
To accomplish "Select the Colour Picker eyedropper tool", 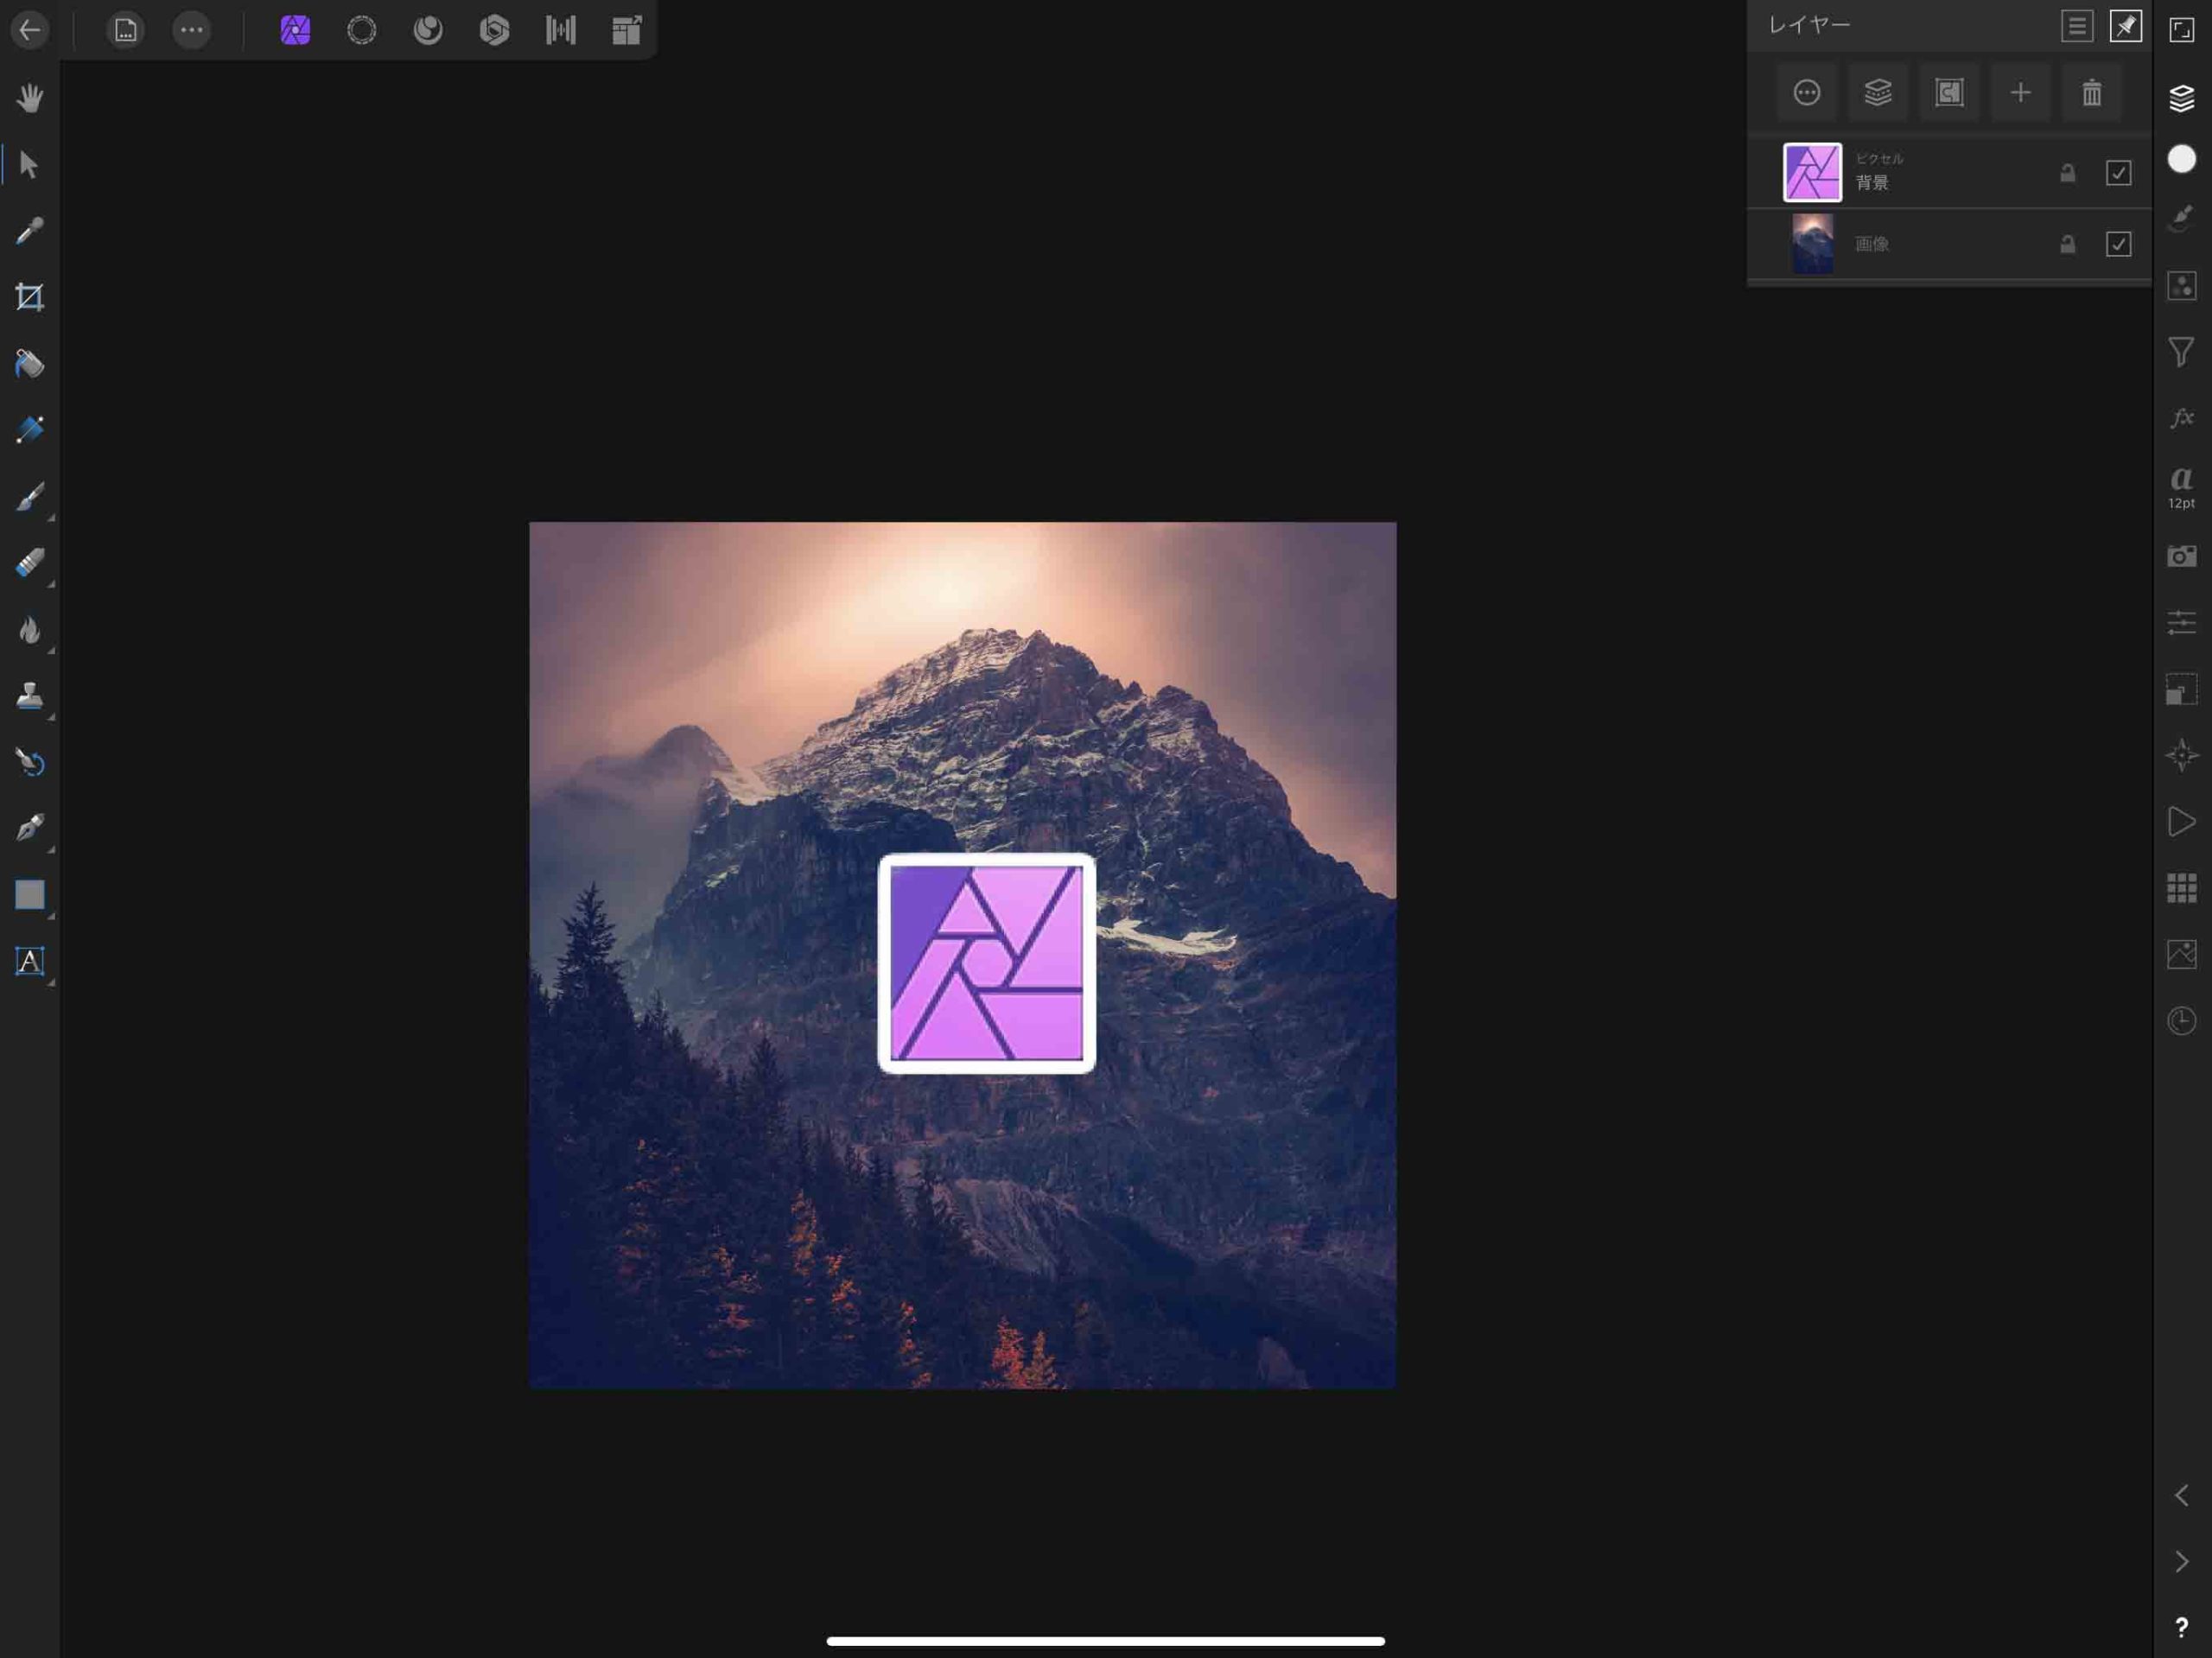I will [30, 231].
